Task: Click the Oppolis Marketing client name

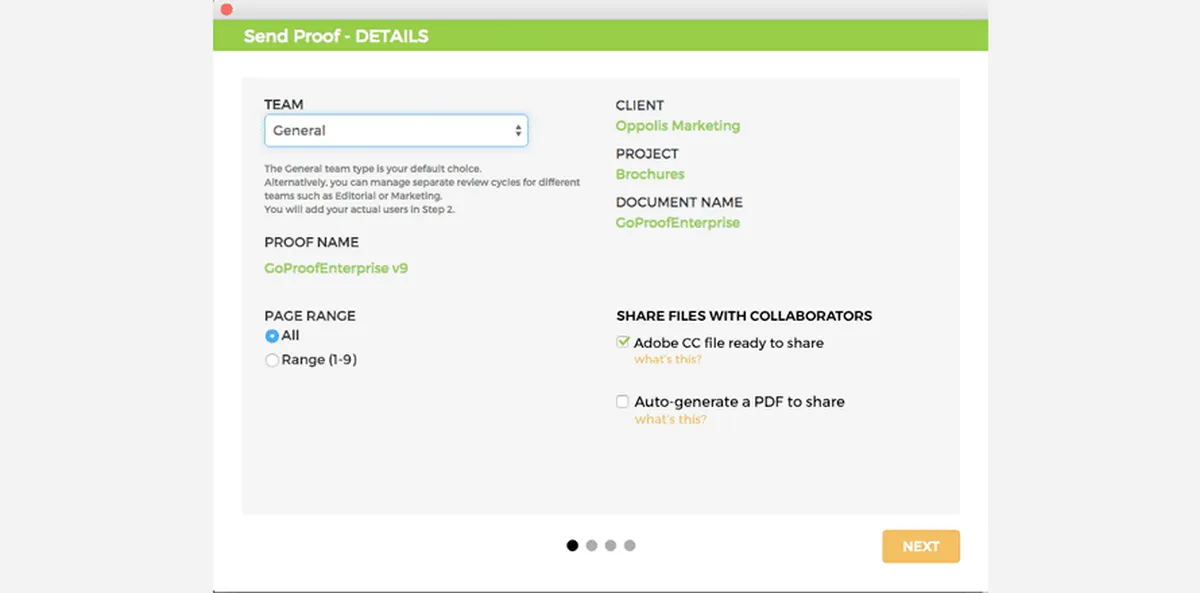Action: (x=678, y=126)
